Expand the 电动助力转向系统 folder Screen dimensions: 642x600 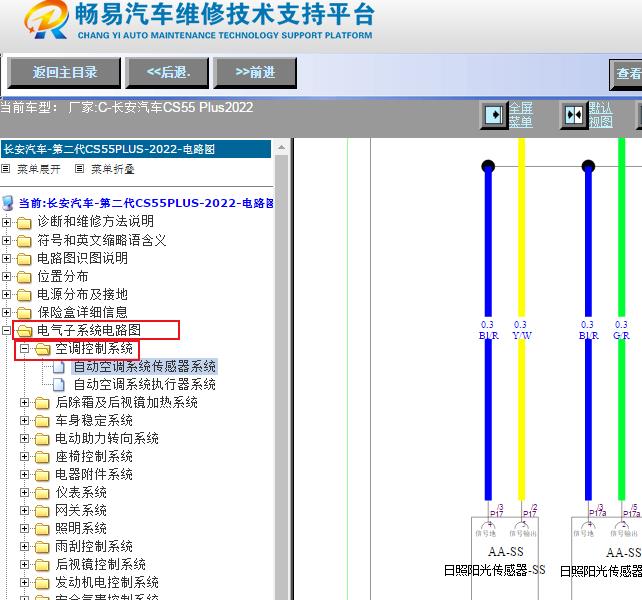click(25, 439)
